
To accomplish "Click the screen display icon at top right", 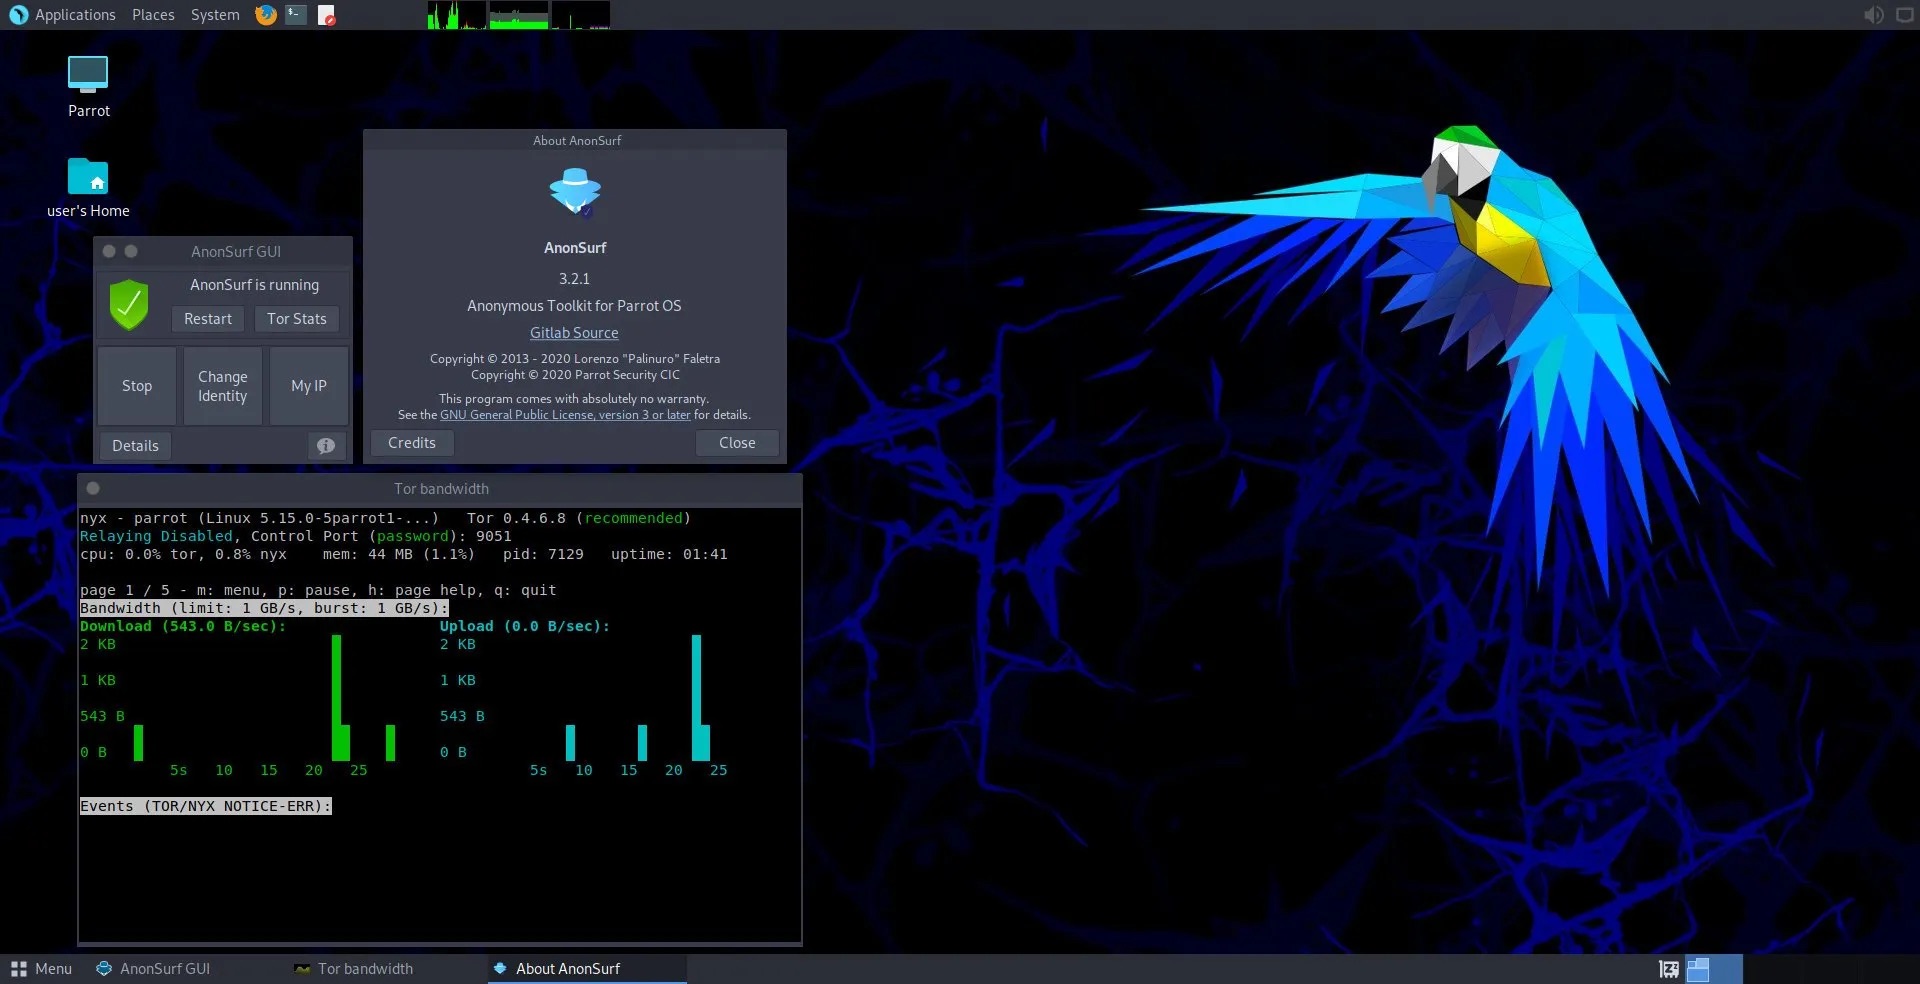I will [1905, 15].
